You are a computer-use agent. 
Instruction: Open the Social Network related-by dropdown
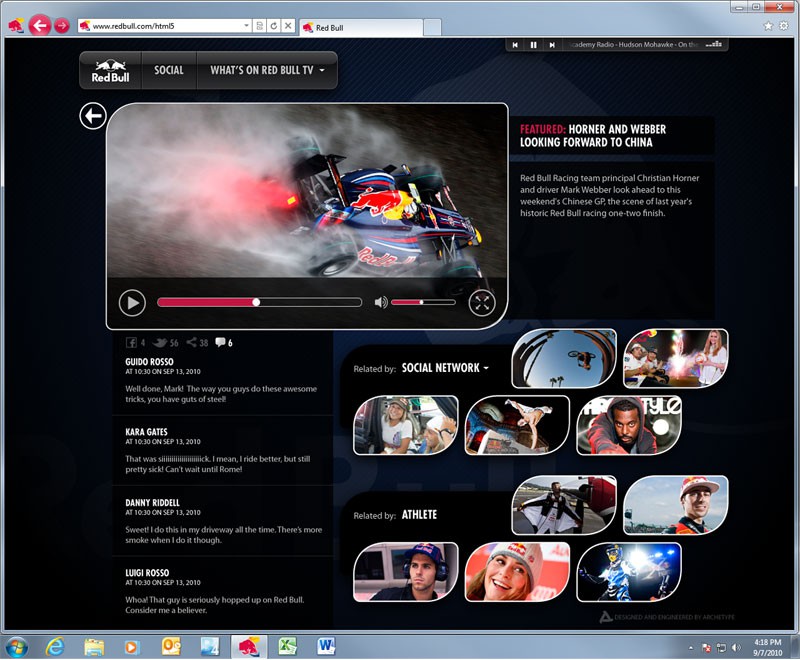click(x=445, y=368)
